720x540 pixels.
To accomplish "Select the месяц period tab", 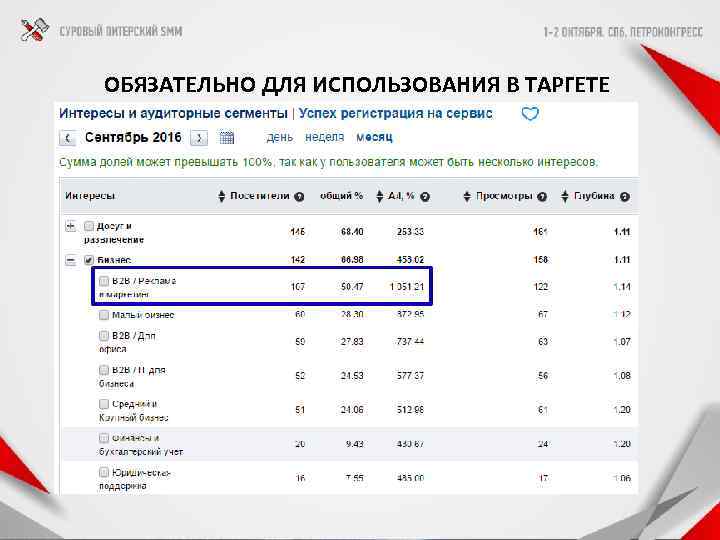I will click(374, 137).
